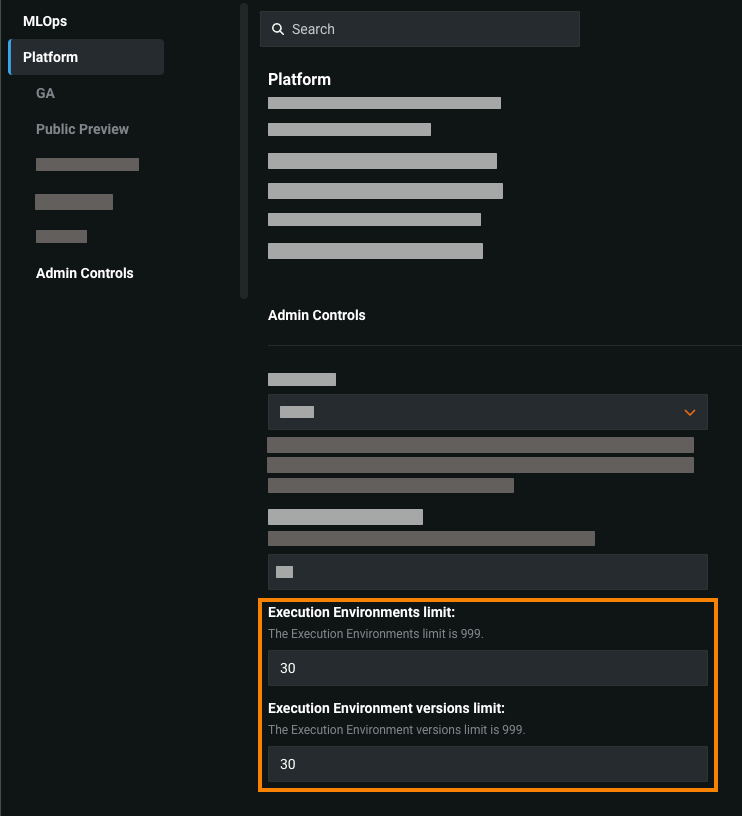Screen dimensions: 742x816
Task: Focus the Search text field
Action: pyautogui.click(x=430, y=30)
